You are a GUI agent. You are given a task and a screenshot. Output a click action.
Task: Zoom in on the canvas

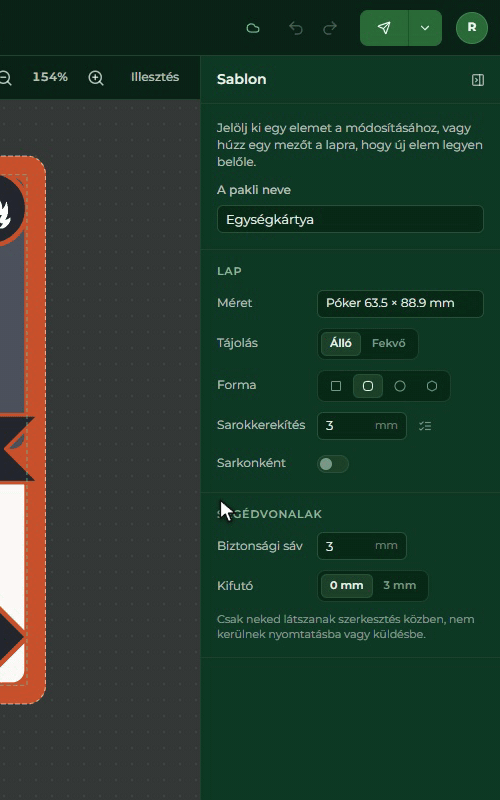96,78
